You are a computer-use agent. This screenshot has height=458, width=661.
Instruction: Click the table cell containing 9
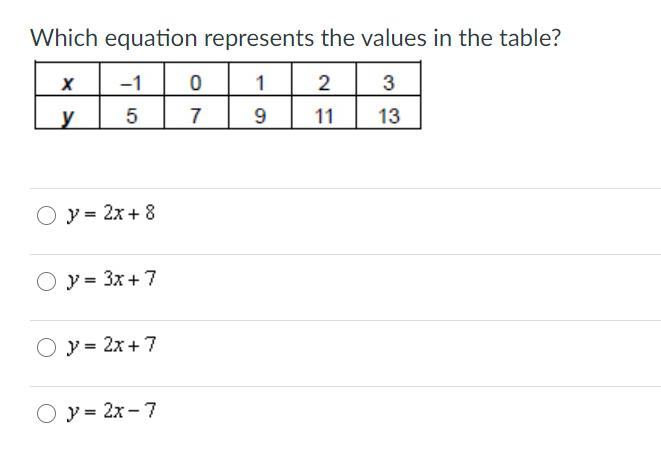(260, 112)
